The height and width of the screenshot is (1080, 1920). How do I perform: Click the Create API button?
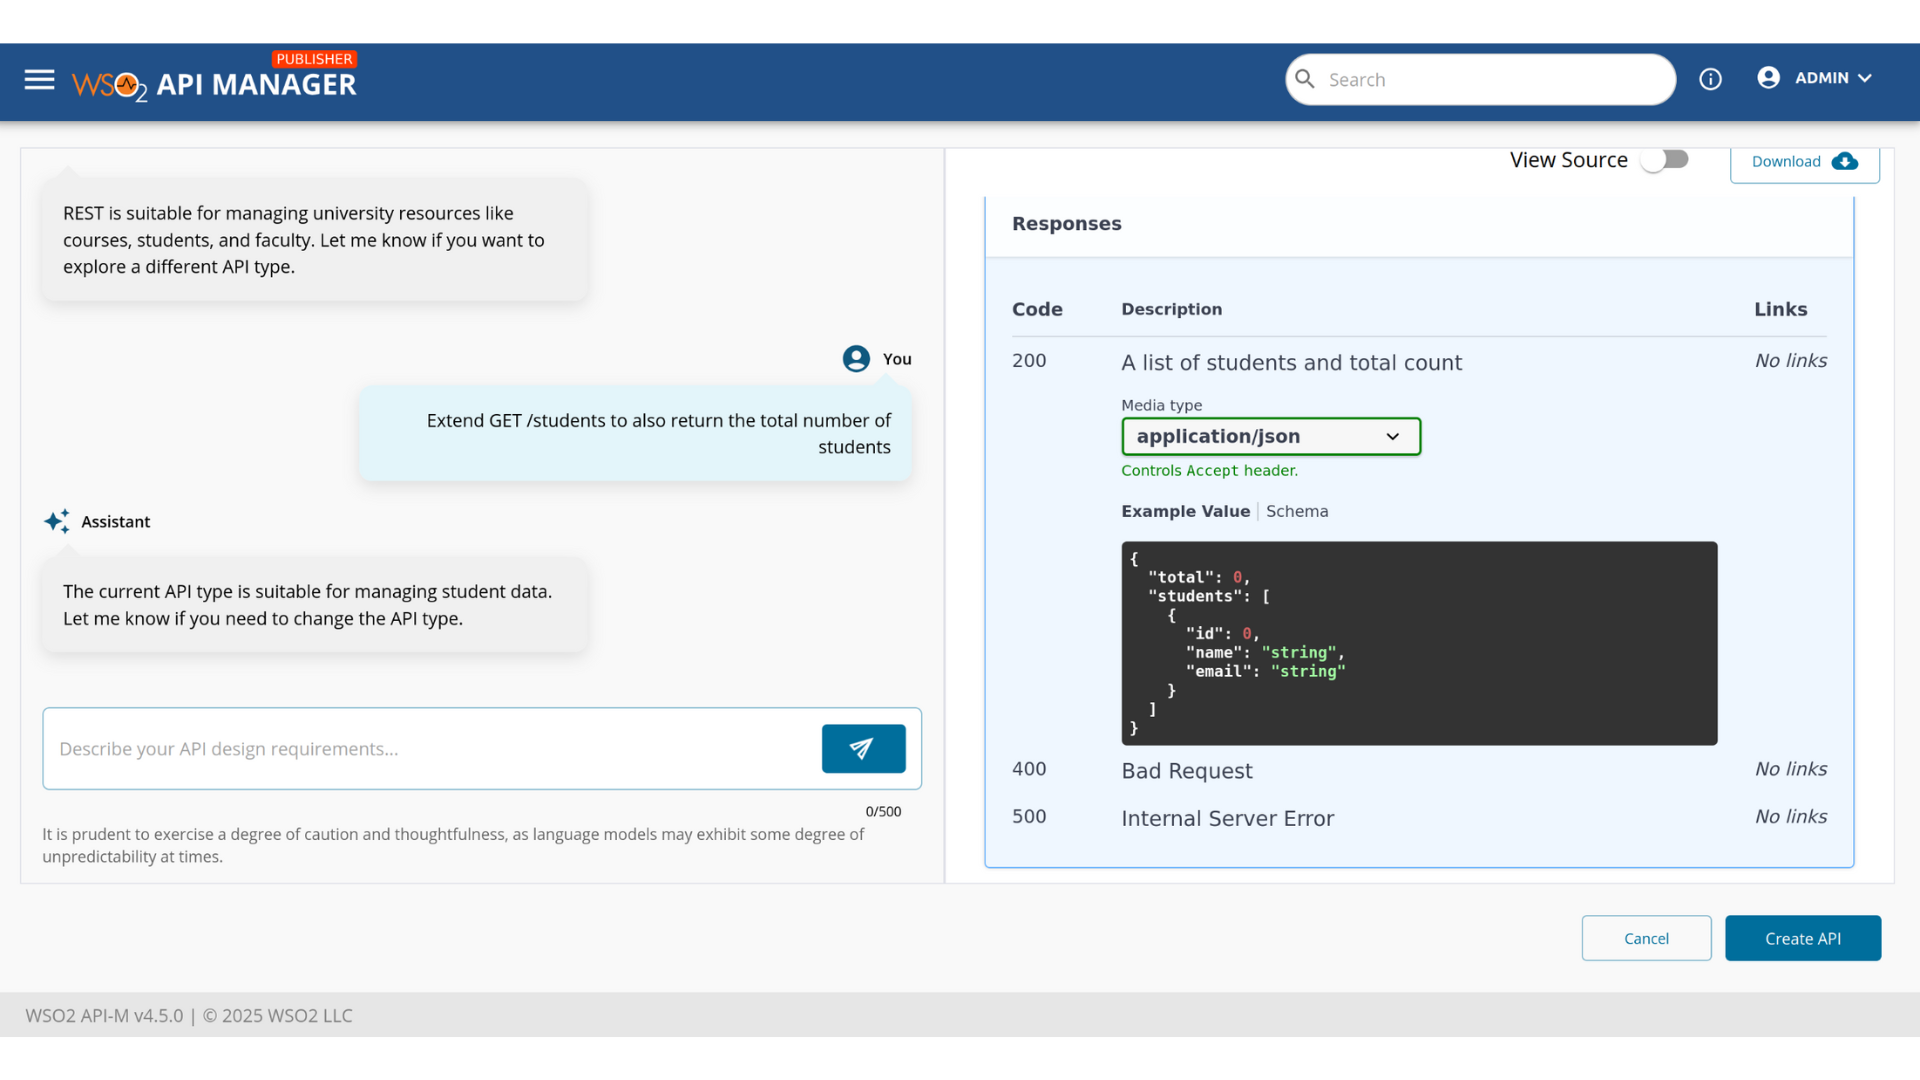tap(1802, 938)
